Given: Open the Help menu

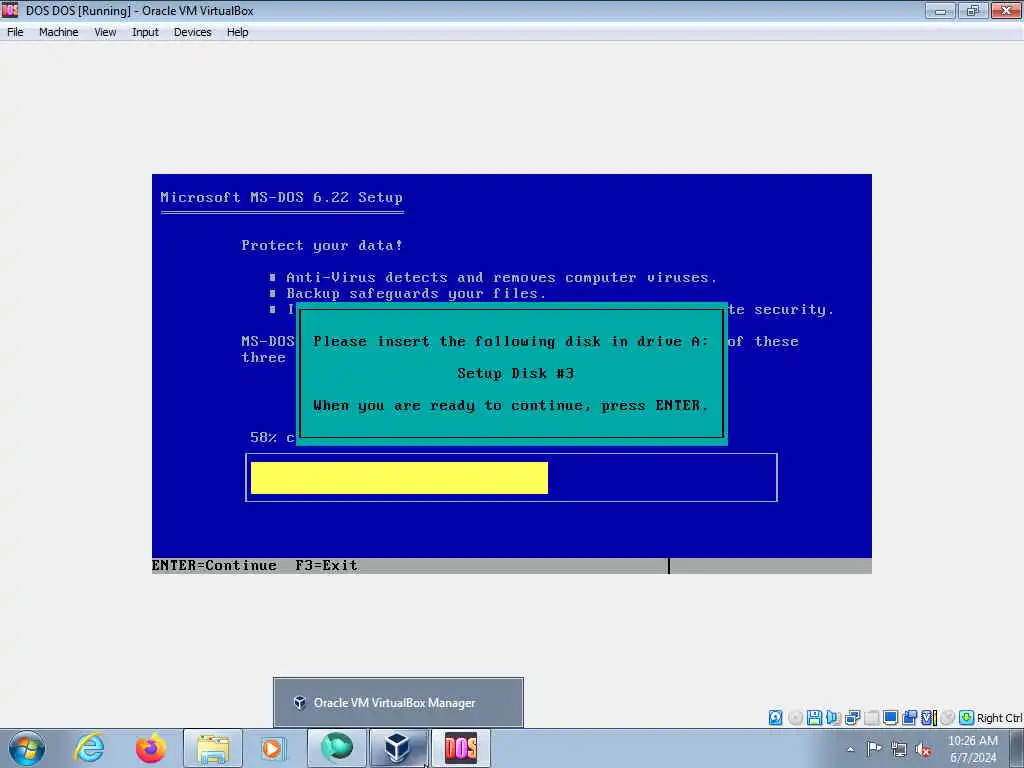Looking at the screenshot, I should 237,32.
